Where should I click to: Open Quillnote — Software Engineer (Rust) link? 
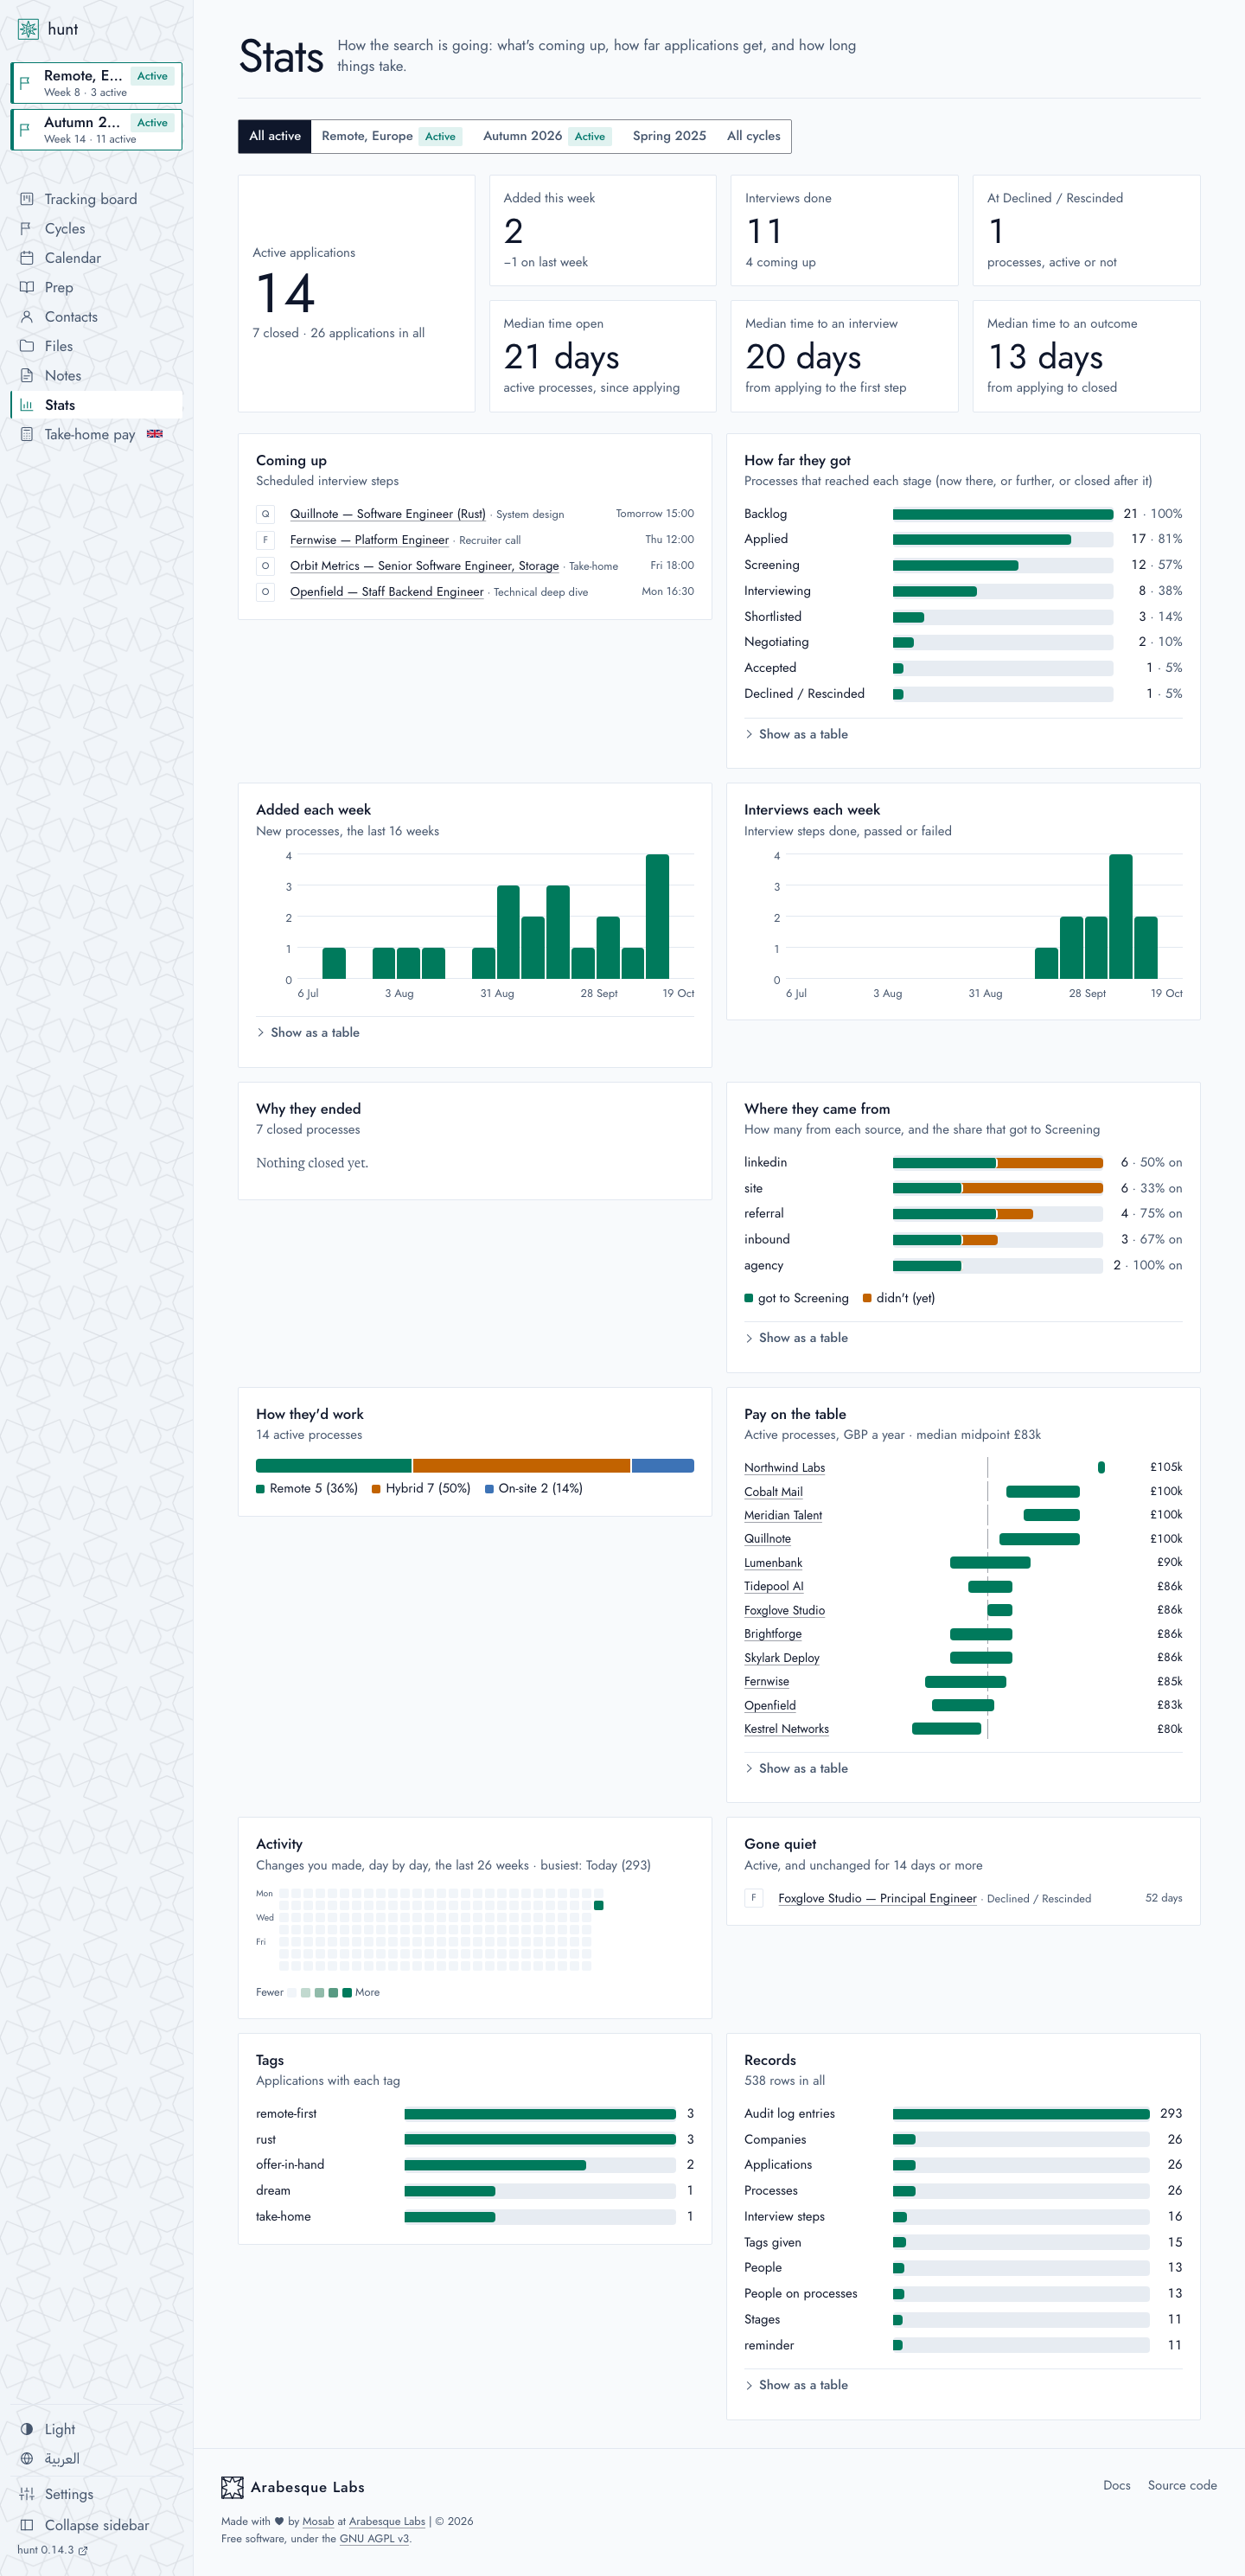pyautogui.click(x=388, y=514)
